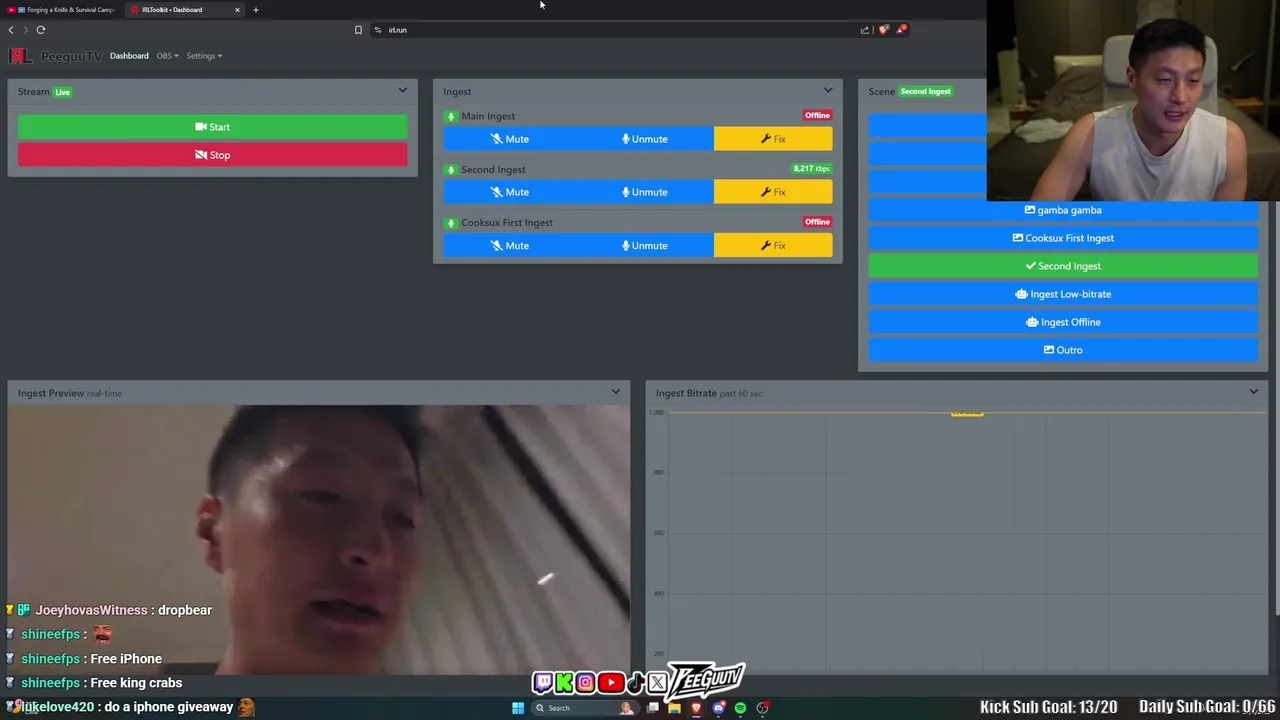
Task: Switch to the Forging a Knife YouTube tab
Action: click(62, 10)
